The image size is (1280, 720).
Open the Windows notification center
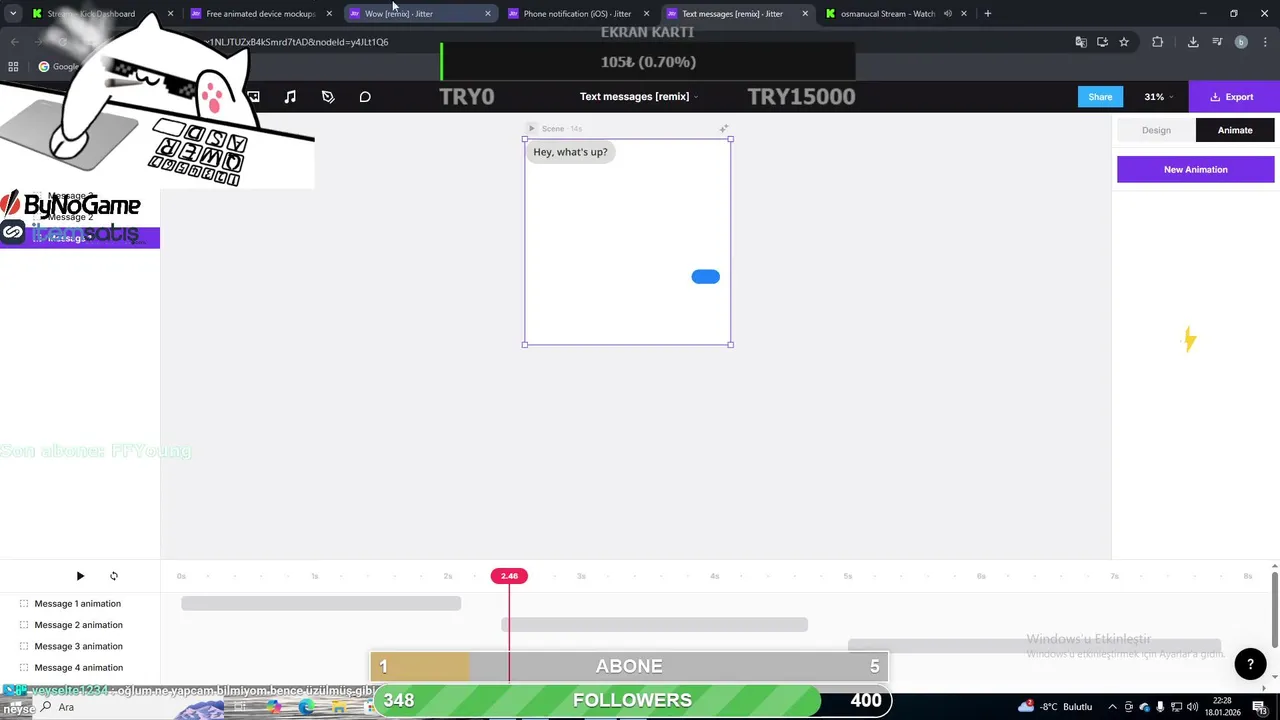click(x=1259, y=707)
